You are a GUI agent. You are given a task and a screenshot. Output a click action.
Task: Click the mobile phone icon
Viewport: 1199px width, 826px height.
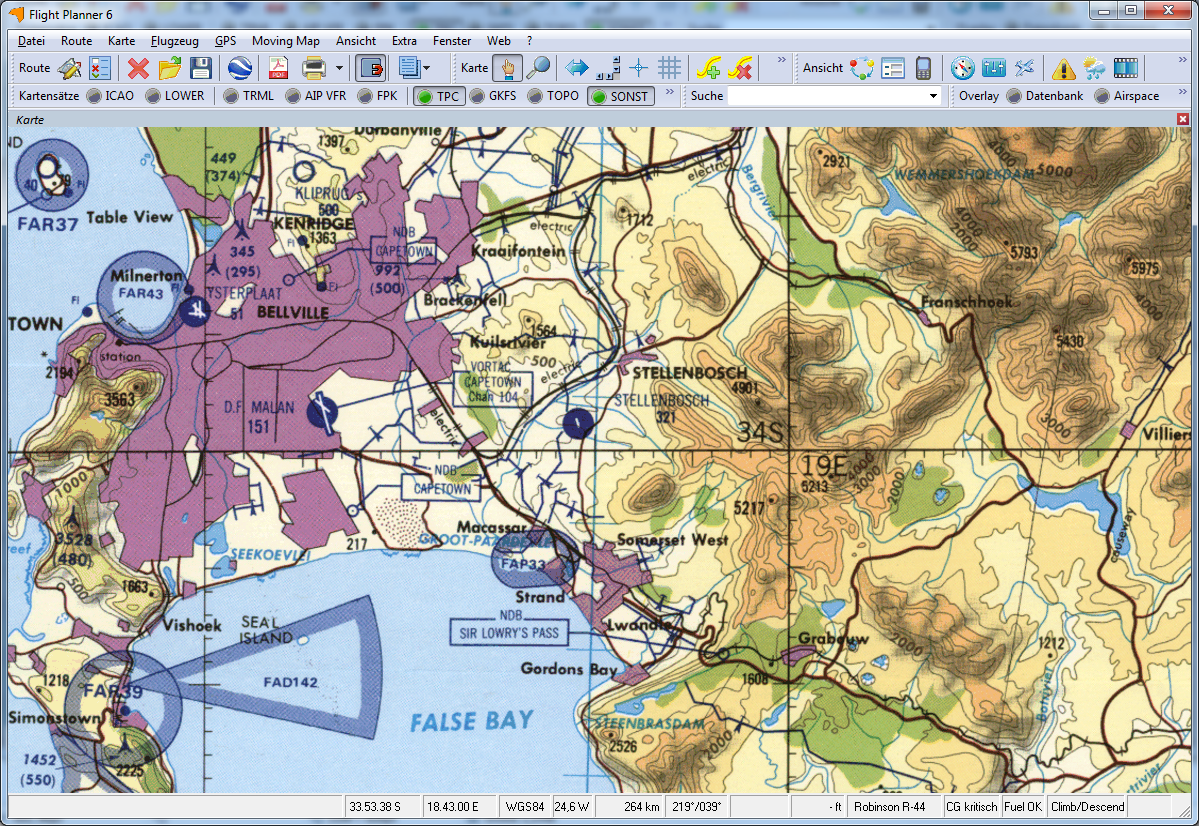[x=923, y=68]
